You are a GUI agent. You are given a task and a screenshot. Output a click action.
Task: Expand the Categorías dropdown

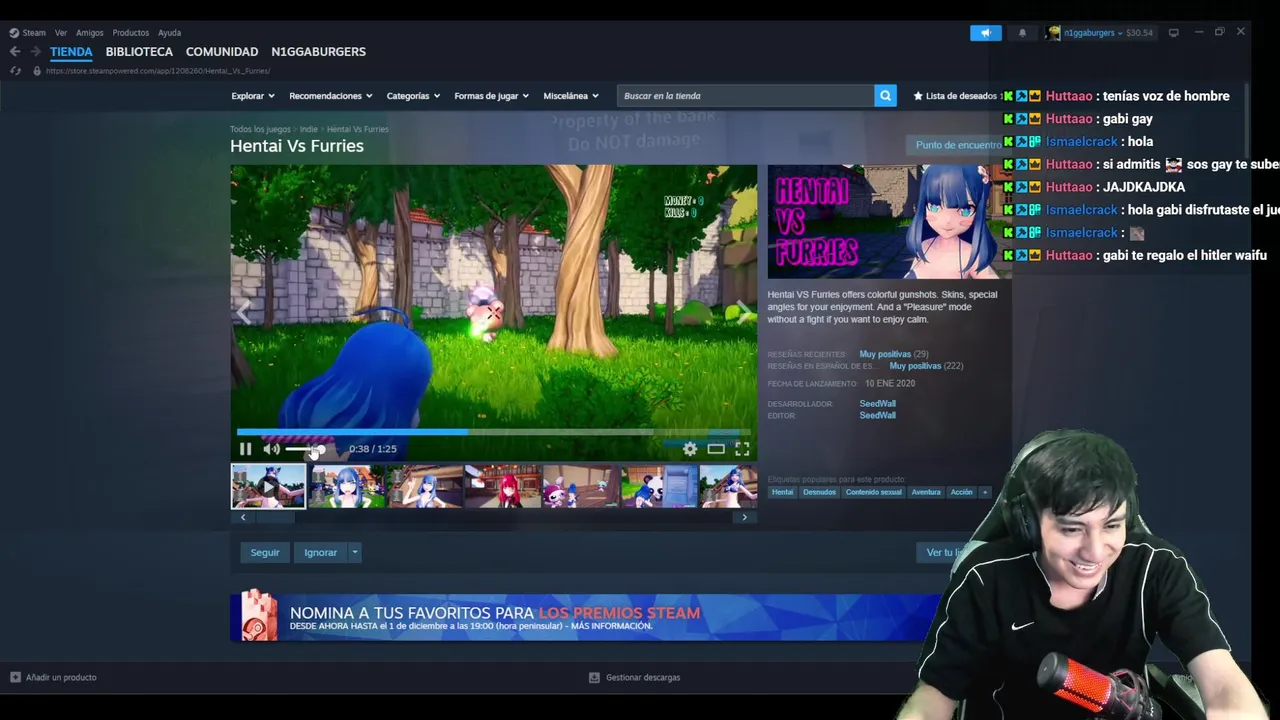click(x=413, y=96)
